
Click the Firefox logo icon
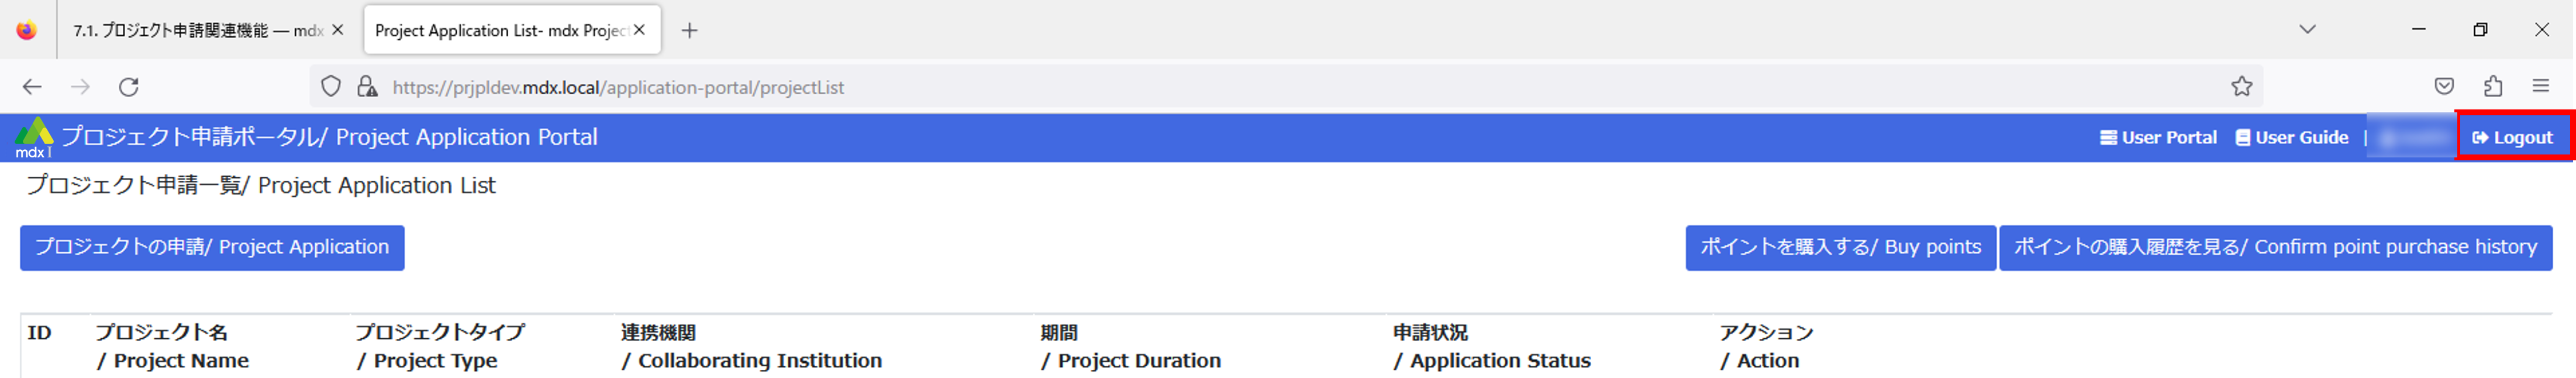tap(27, 30)
